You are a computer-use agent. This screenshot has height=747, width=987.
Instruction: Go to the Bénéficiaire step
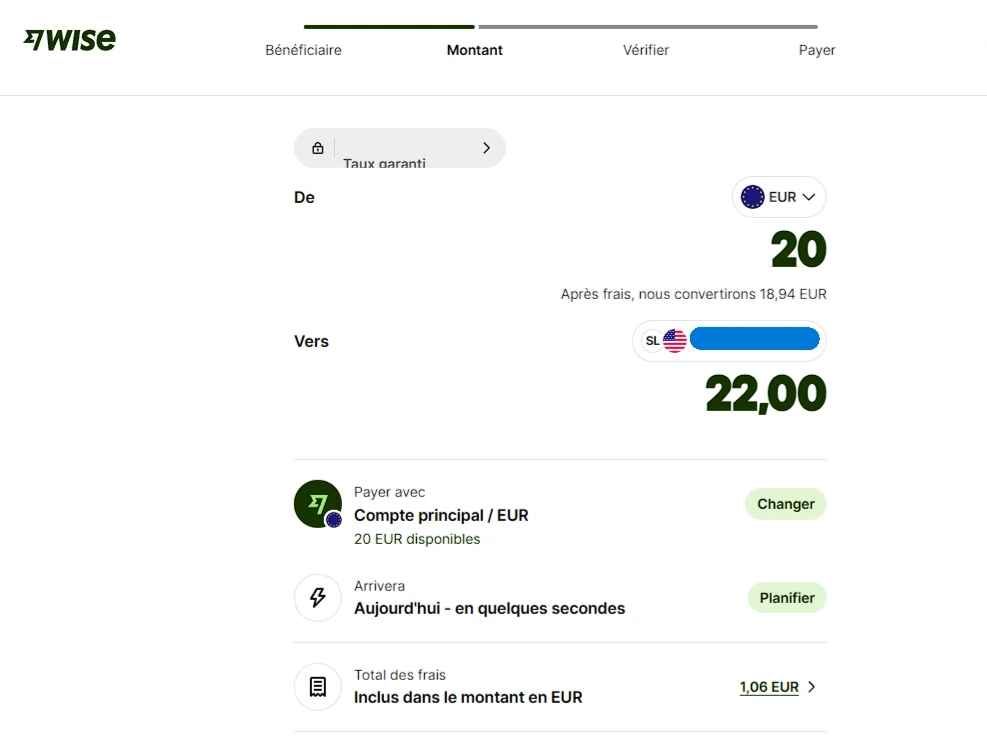303,50
